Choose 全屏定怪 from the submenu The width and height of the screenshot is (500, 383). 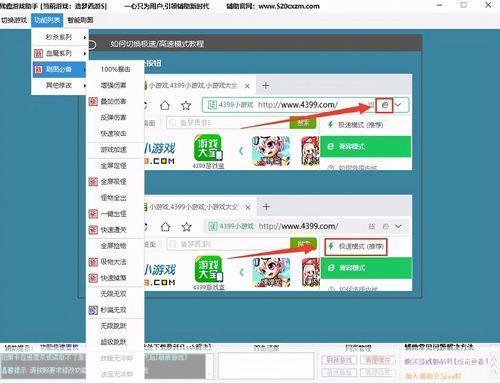point(115,166)
